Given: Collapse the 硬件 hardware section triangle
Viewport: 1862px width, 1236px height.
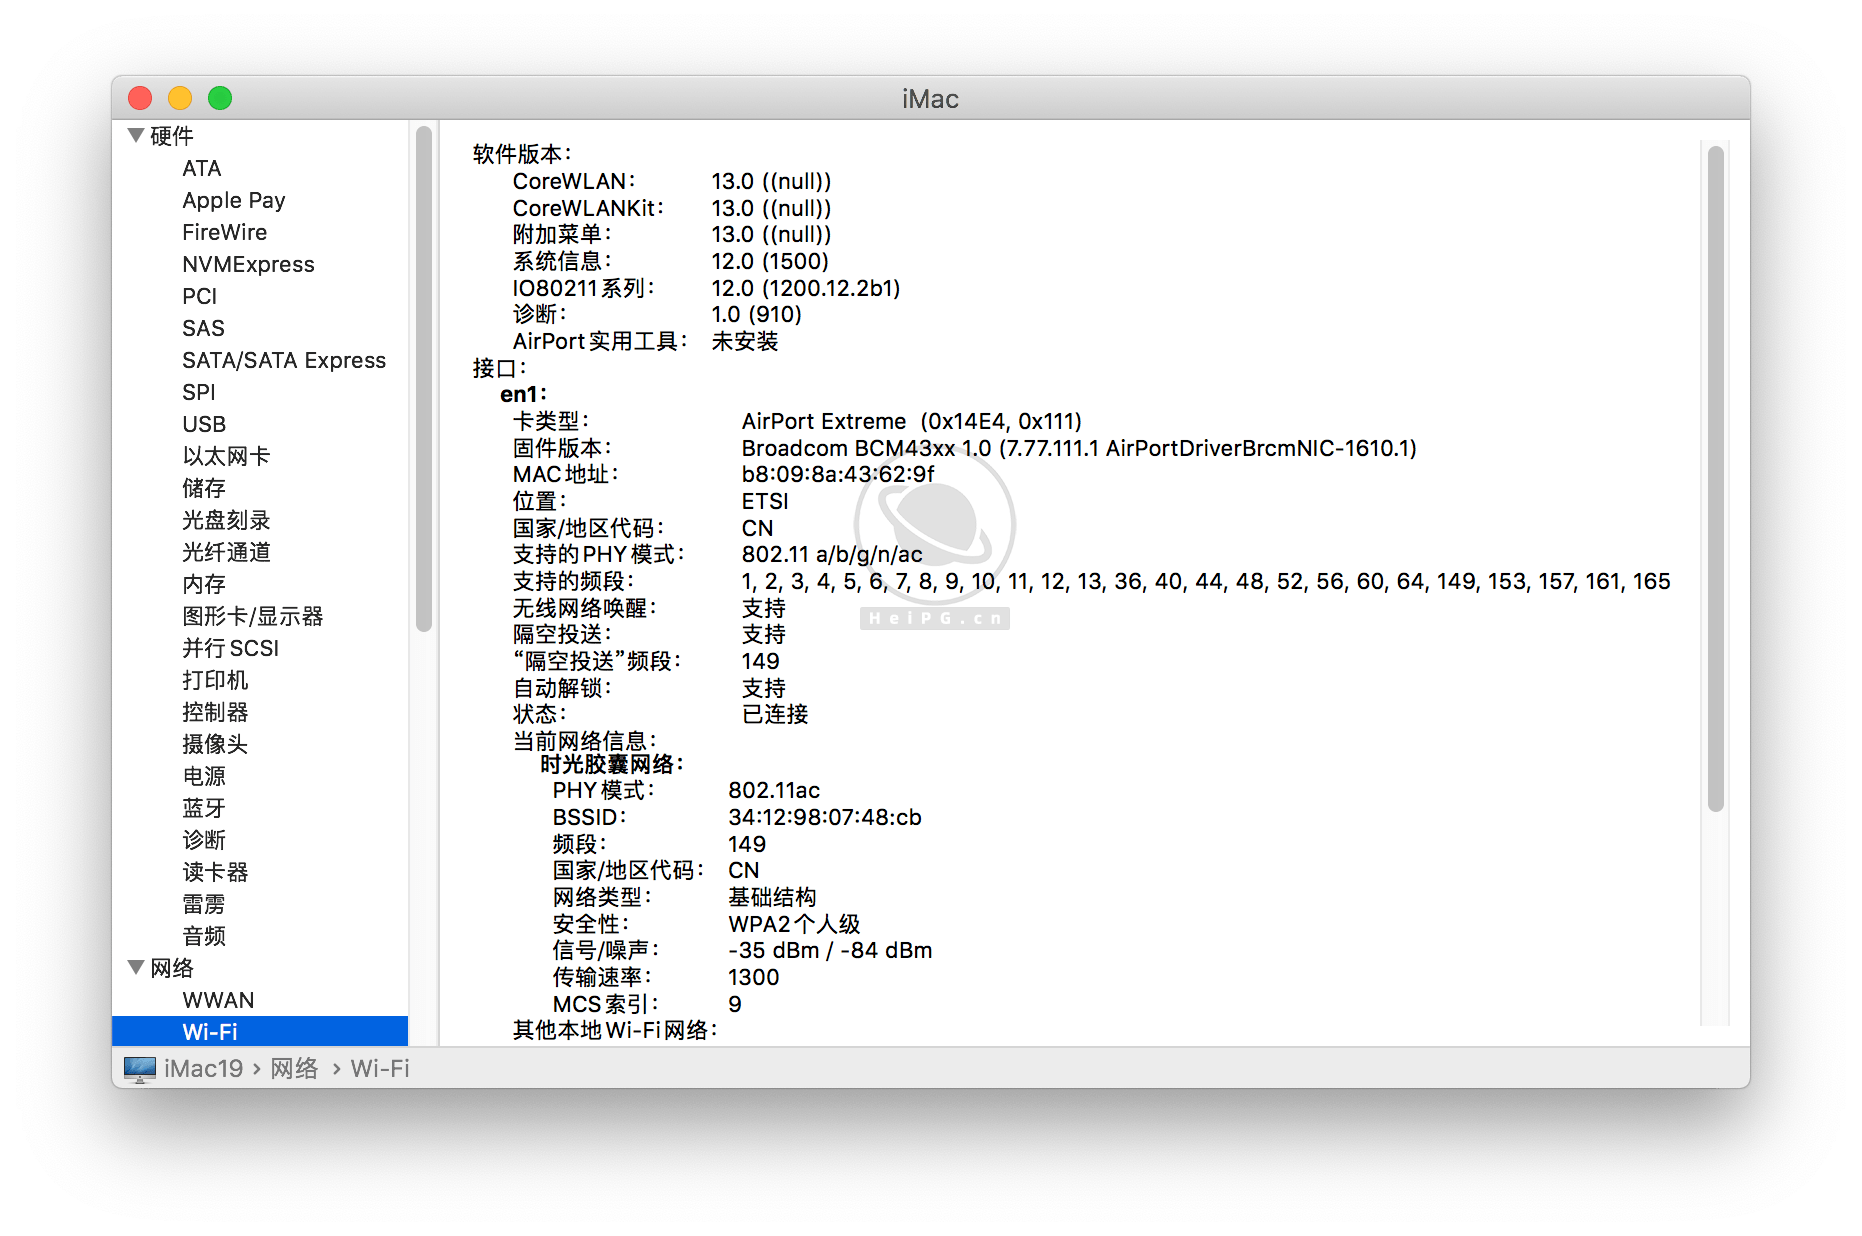Looking at the screenshot, I should pos(136,135).
